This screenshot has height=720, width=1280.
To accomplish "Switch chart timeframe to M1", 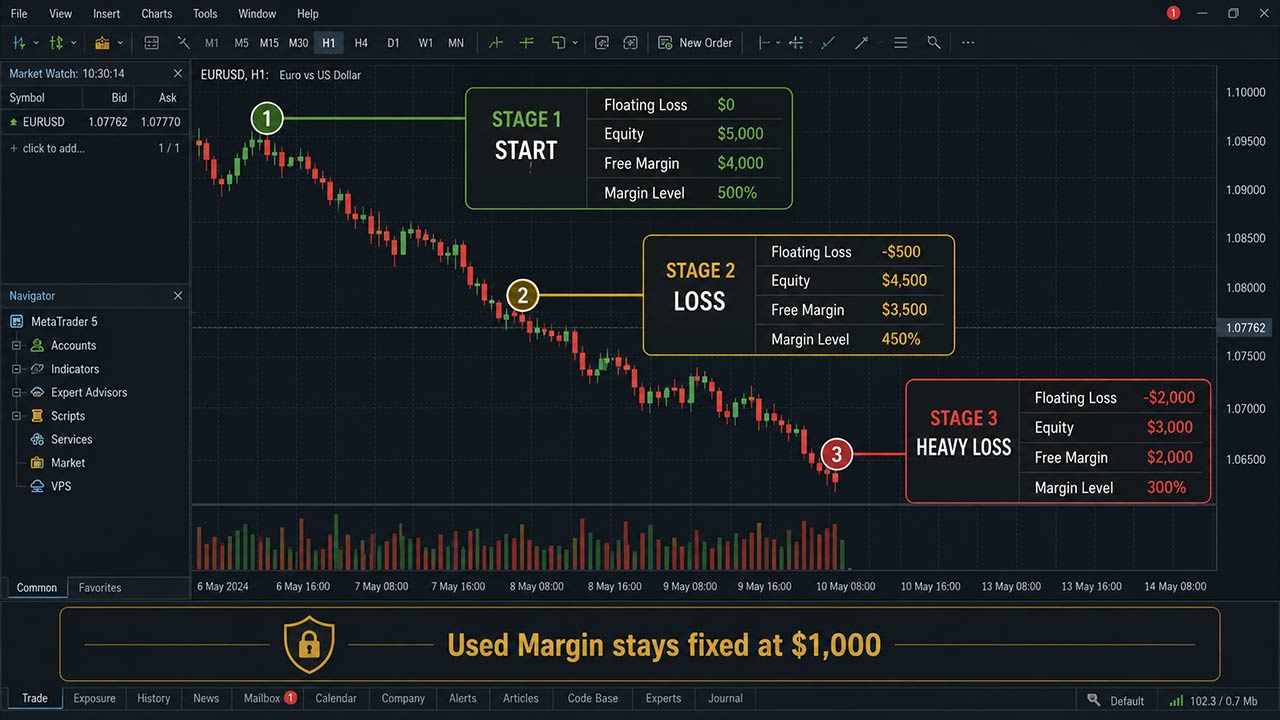I will click(212, 43).
